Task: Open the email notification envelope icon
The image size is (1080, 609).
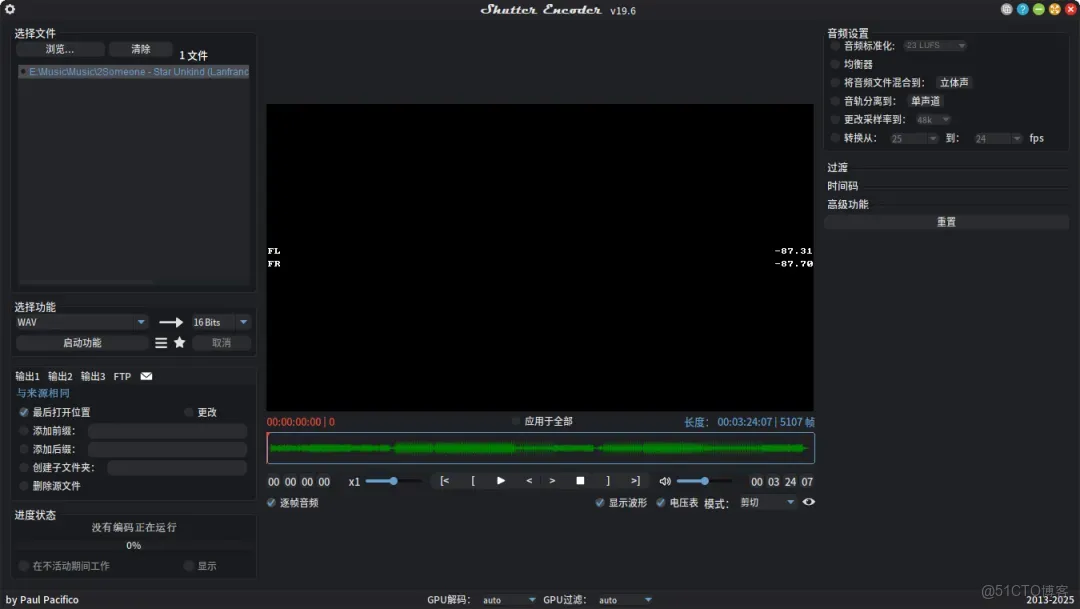Action: 145,376
